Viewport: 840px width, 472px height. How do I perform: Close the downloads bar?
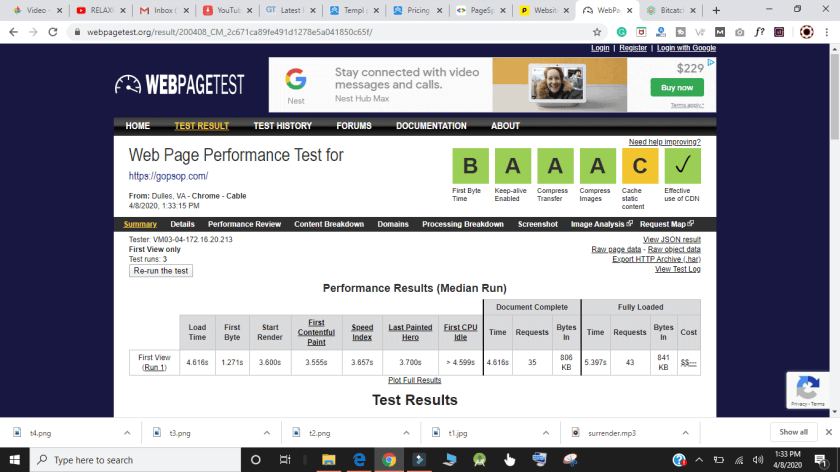tap(828, 432)
